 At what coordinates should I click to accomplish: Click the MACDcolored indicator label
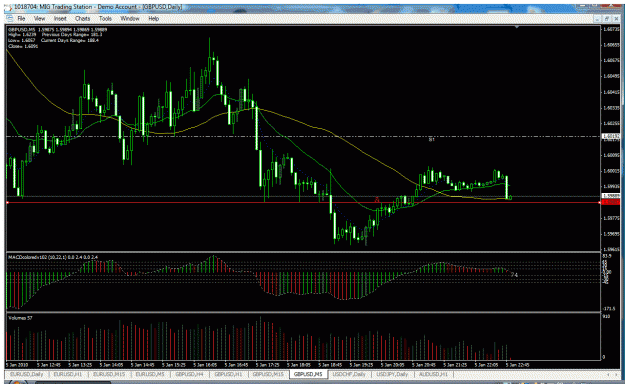pos(53,257)
